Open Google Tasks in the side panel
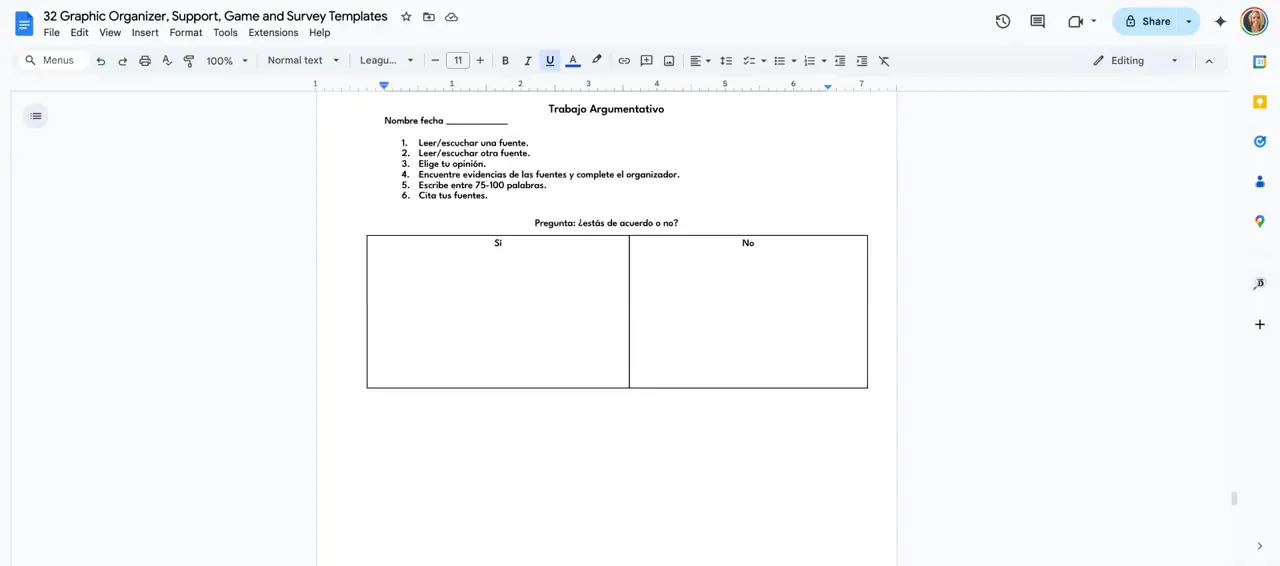The image size is (1280, 566). pos(1260,142)
